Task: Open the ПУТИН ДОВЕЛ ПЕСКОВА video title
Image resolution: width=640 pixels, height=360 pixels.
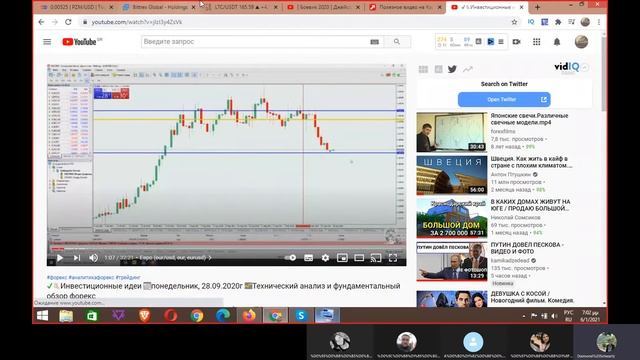Action: click(527, 248)
